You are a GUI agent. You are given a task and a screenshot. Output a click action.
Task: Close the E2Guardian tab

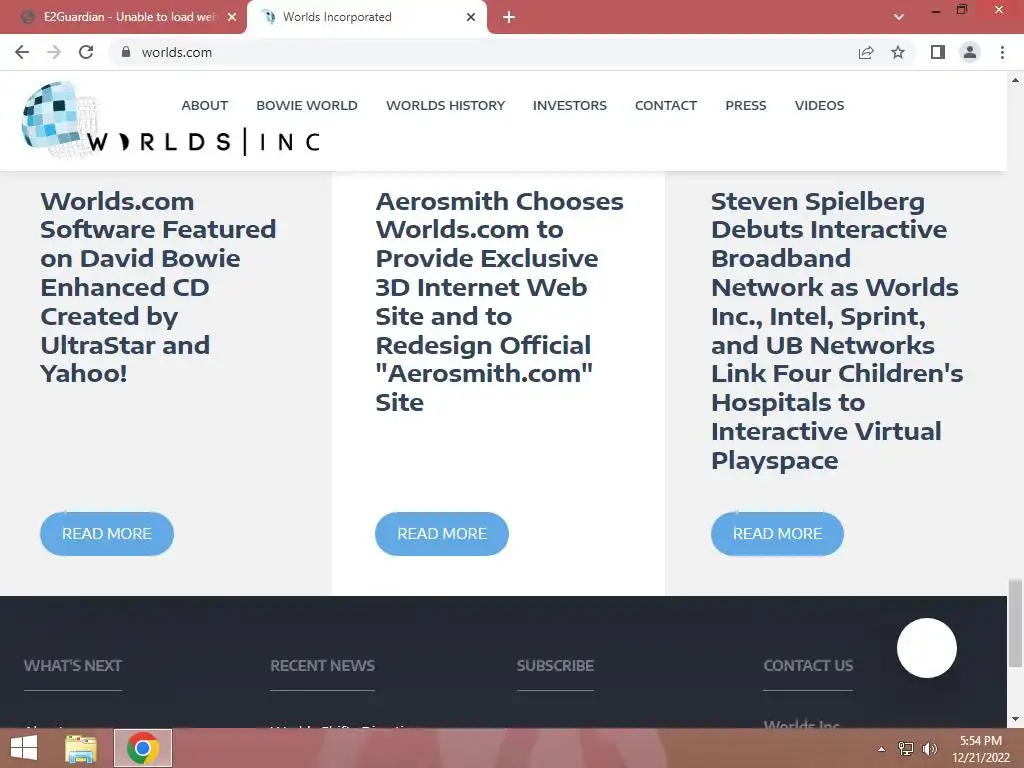point(232,17)
